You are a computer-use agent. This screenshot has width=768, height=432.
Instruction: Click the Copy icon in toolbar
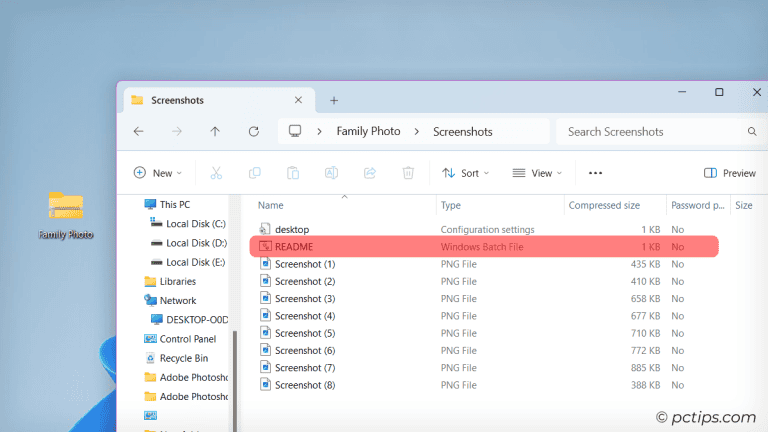pos(255,173)
